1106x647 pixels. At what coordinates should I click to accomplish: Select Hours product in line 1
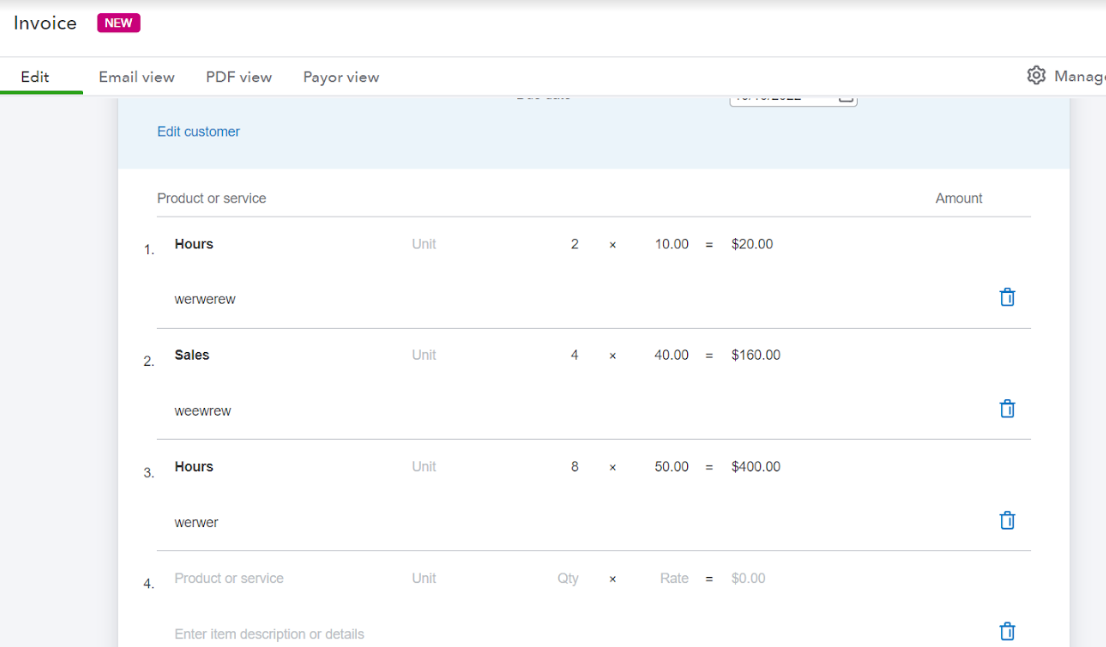pos(194,244)
